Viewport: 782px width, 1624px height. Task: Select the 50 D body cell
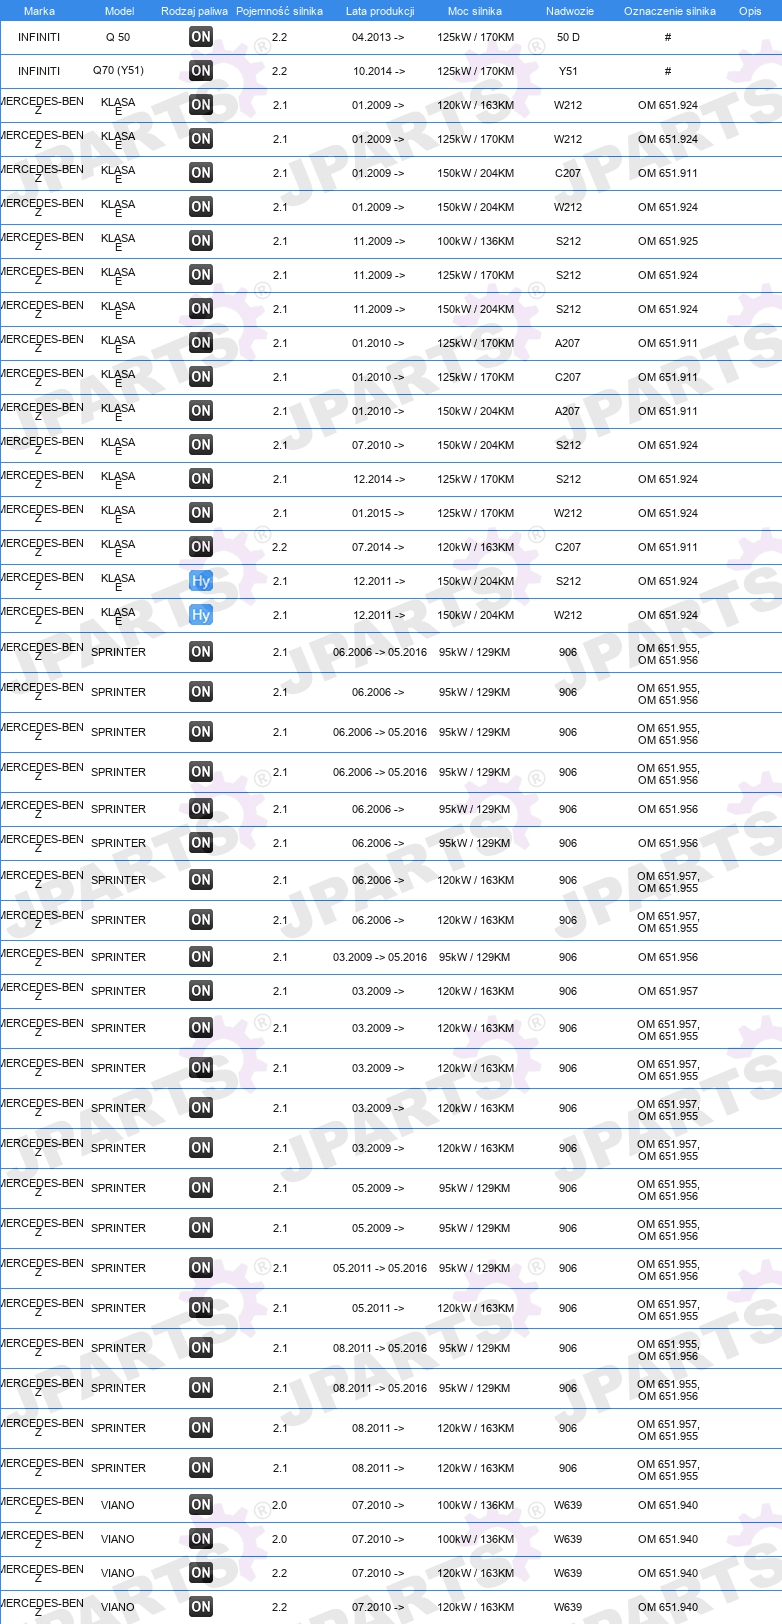point(568,37)
